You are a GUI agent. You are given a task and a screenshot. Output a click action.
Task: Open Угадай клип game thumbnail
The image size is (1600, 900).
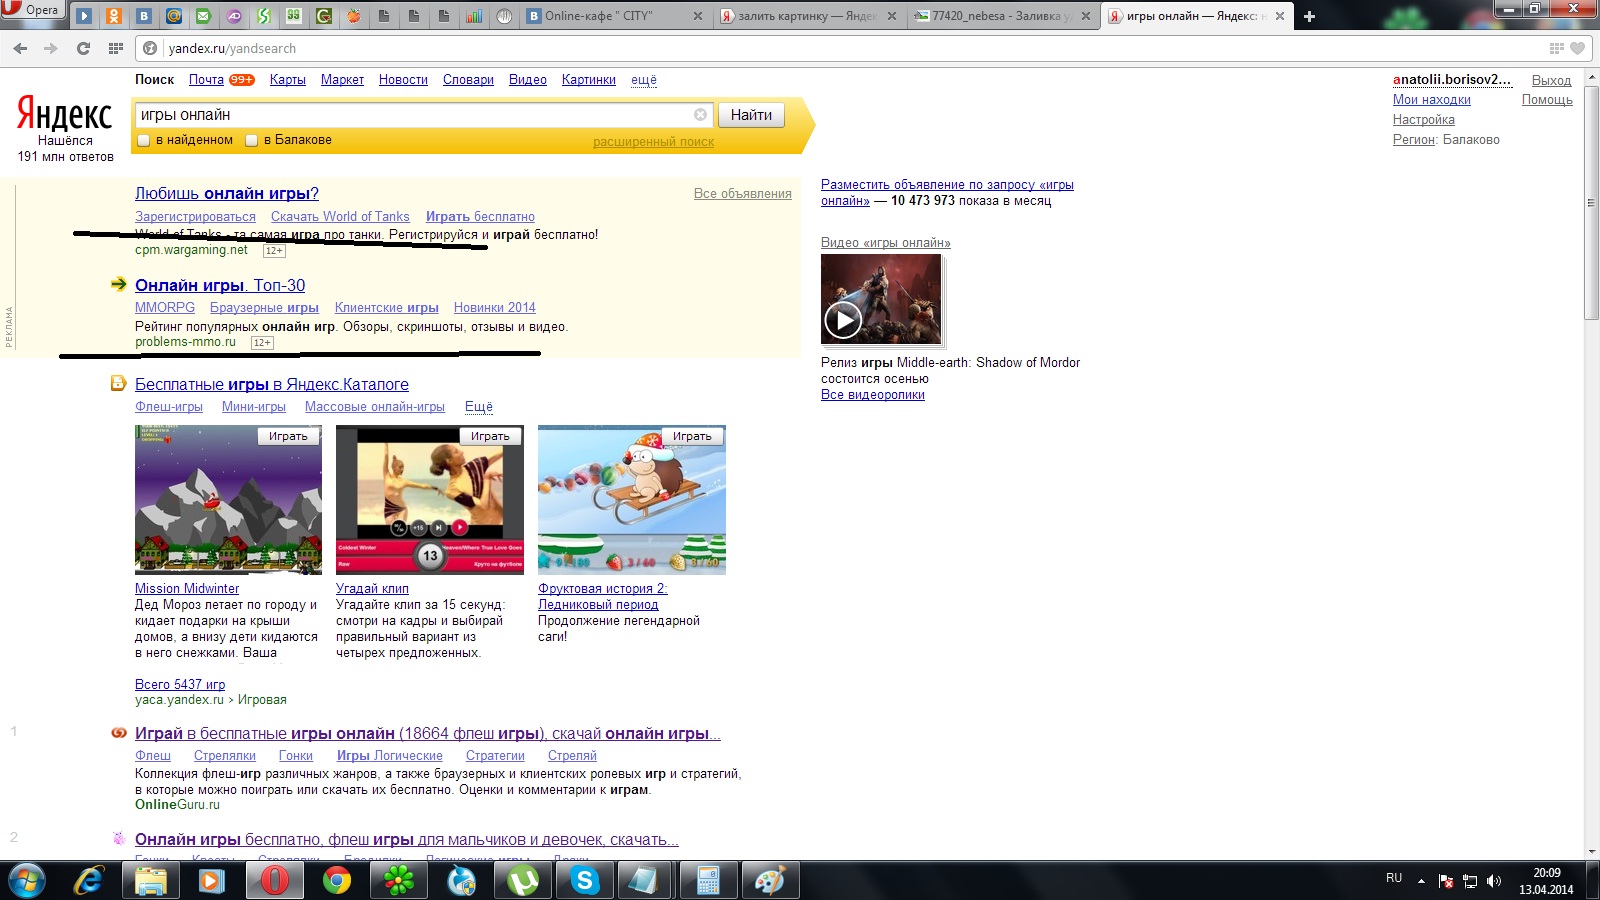(x=430, y=500)
